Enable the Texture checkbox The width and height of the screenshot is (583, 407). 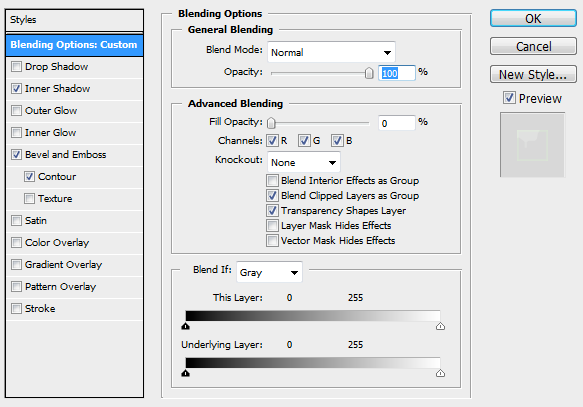pos(29,198)
